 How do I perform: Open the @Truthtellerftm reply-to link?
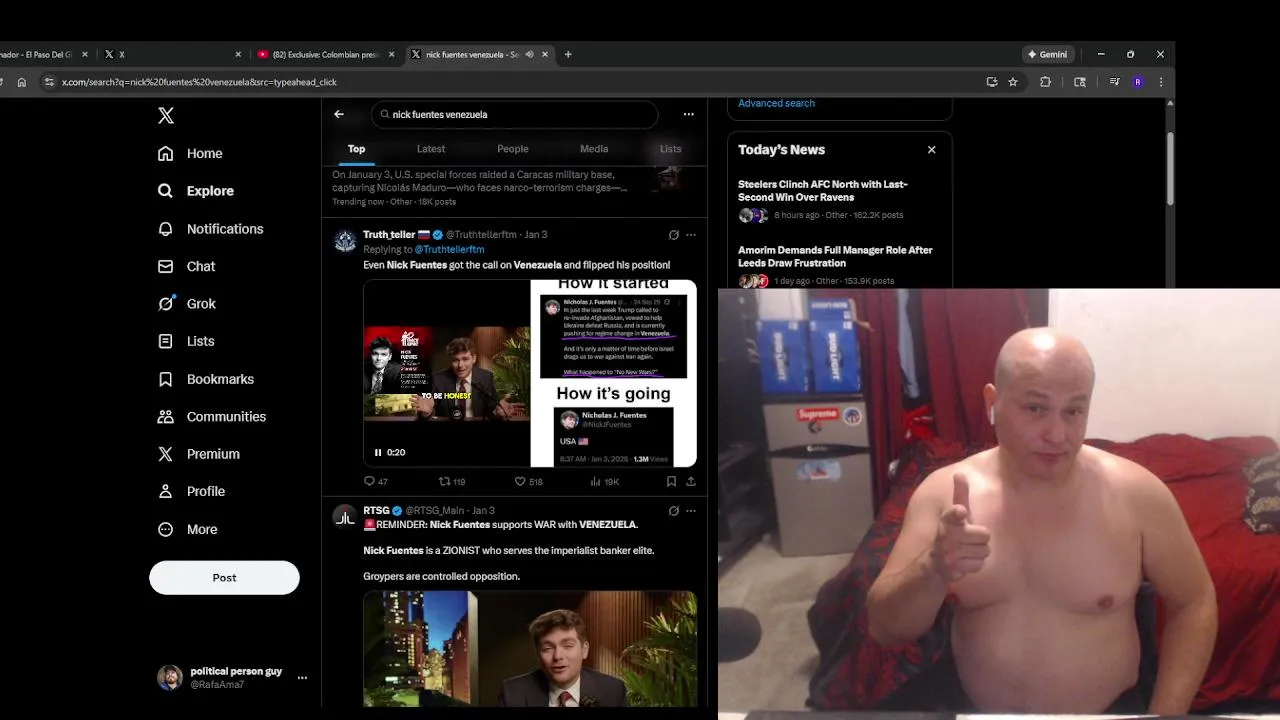(449, 249)
